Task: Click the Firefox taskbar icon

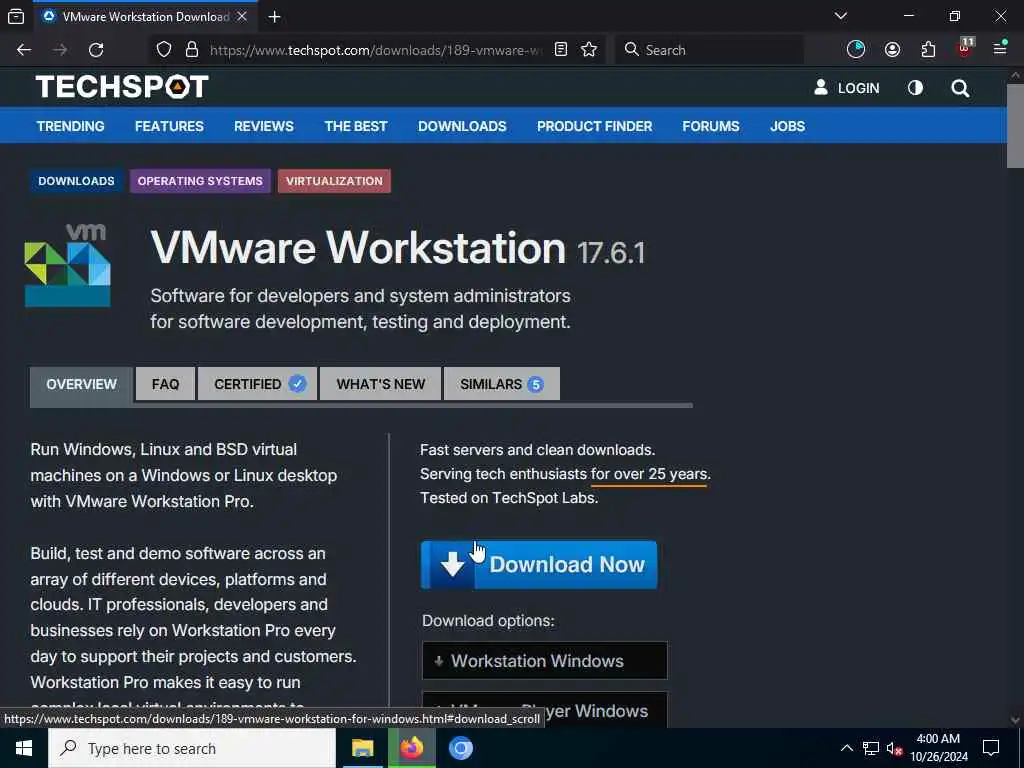Action: pos(411,748)
